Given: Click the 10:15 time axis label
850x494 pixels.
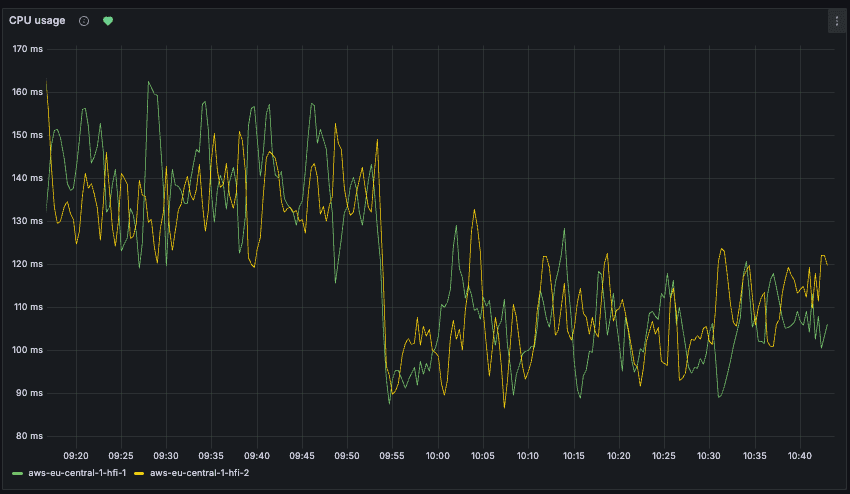Looking at the screenshot, I should (x=574, y=456).
